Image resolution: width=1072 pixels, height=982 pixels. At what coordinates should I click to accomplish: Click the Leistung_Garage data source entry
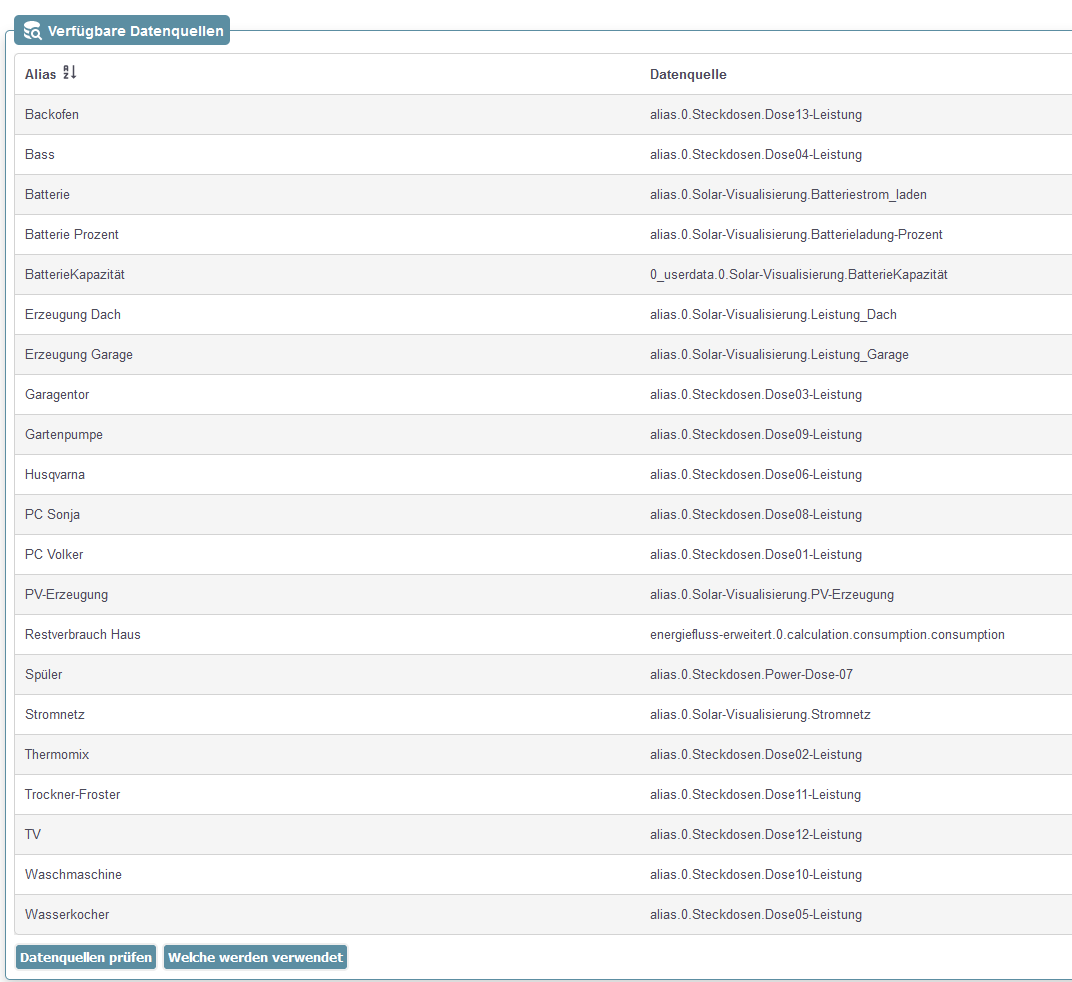(x=779, y=354)
